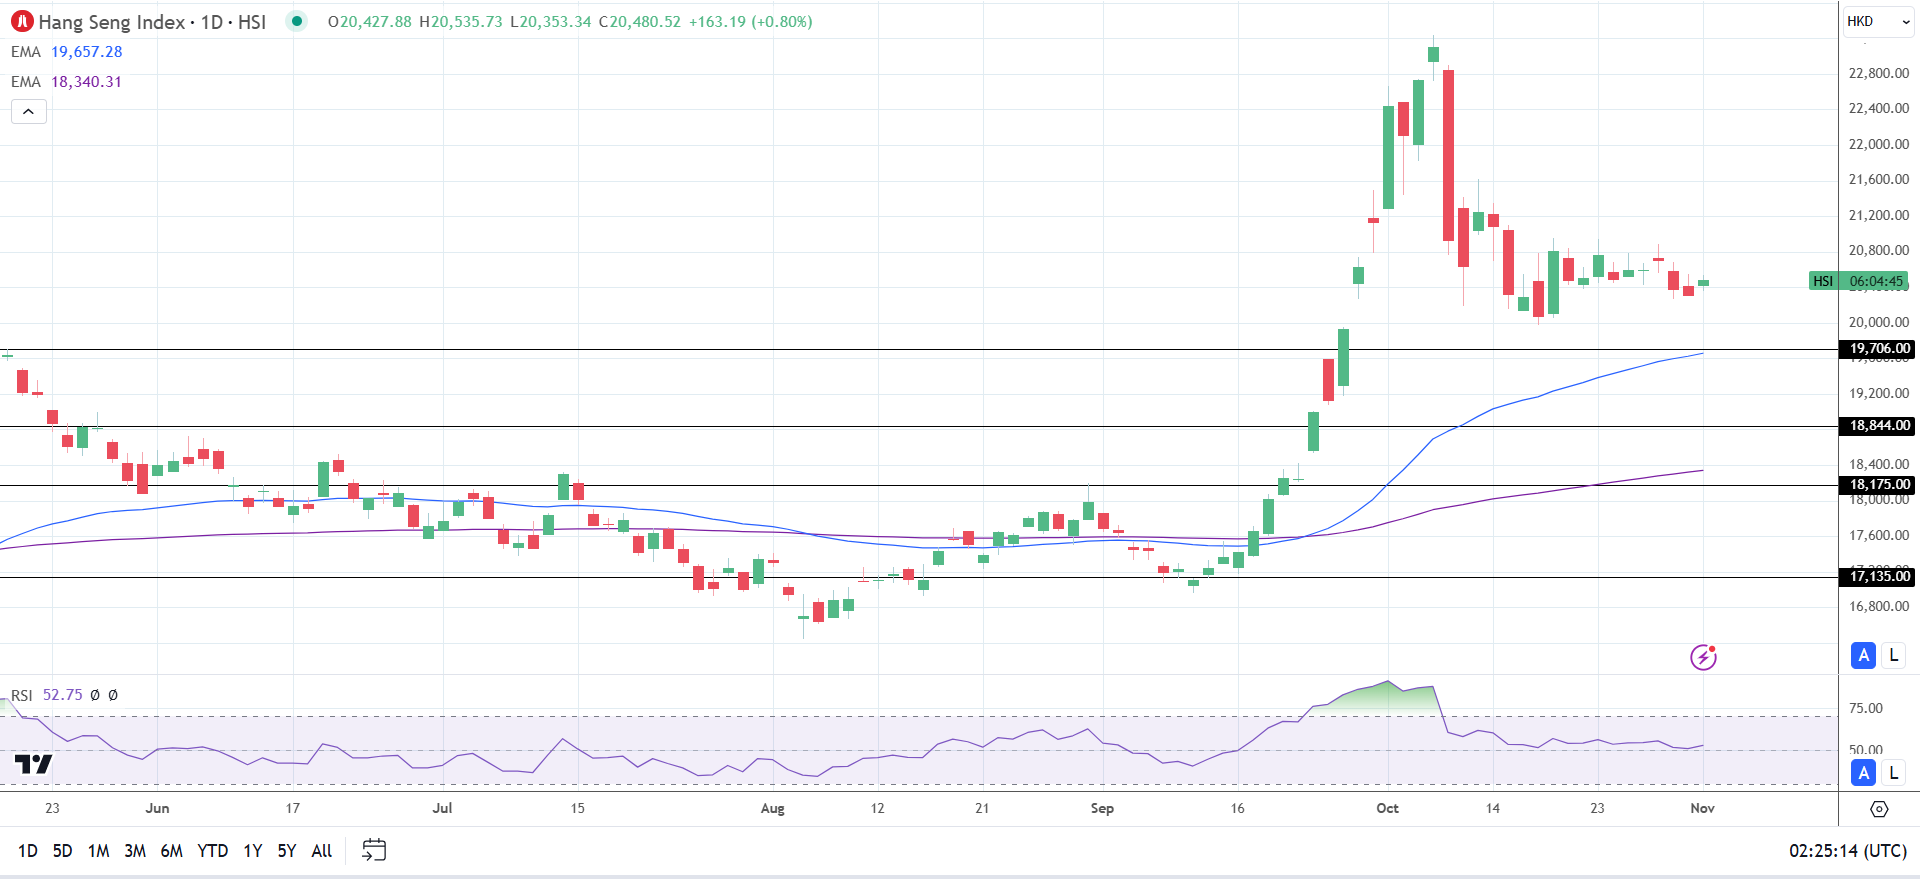Open the go to date calendar icon

click(374, 850)
